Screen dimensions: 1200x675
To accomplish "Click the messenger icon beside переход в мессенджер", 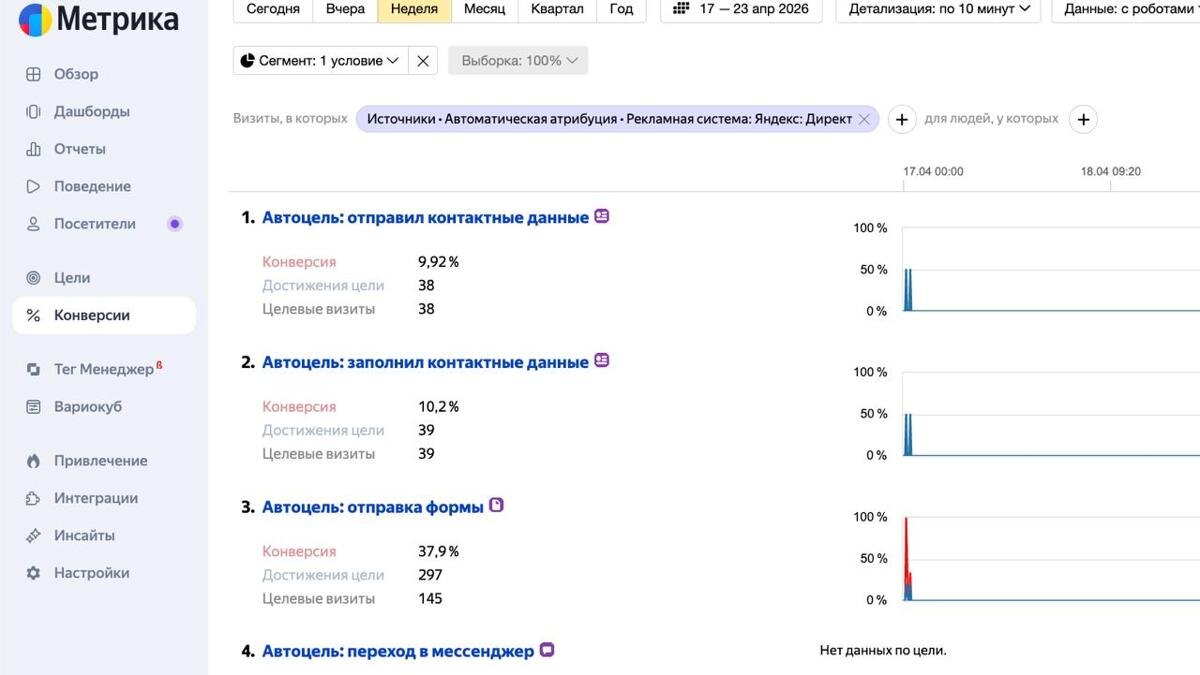I will (x=547, y=650).
